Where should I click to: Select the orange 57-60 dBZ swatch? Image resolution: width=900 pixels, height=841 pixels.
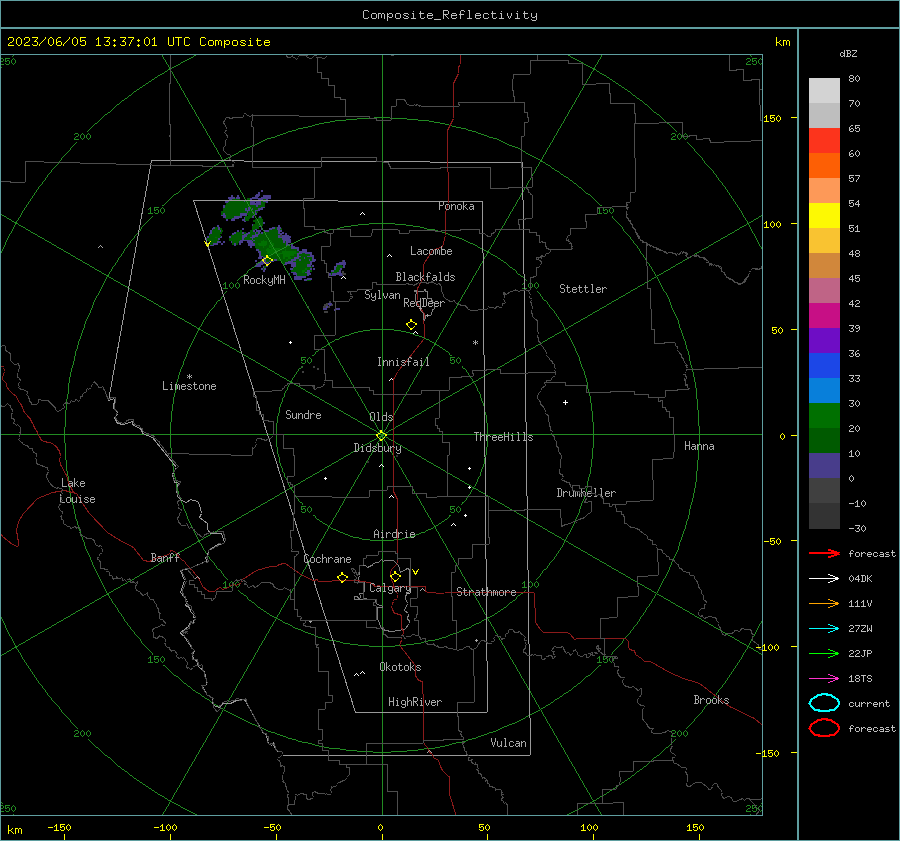(x=824, y=166)
